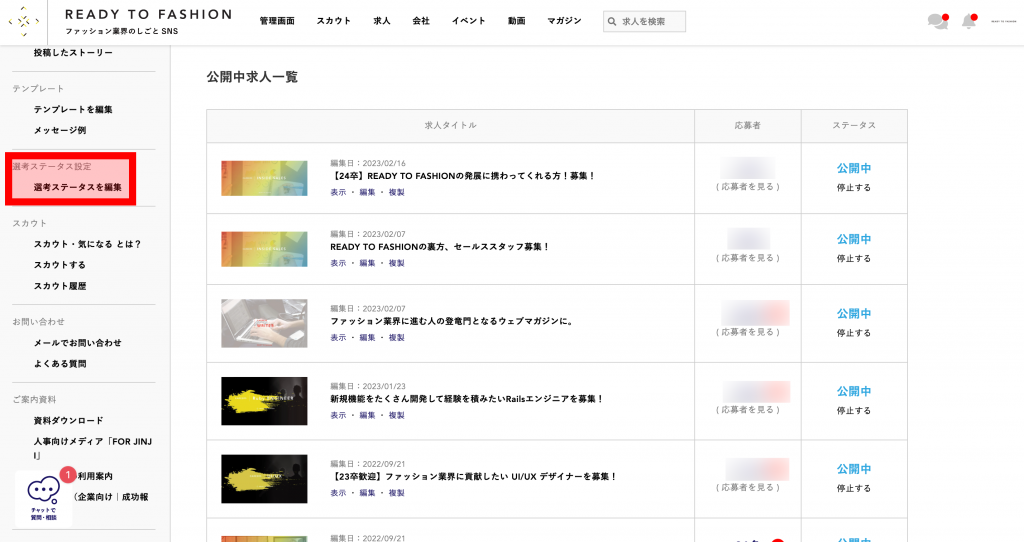The height and width of the screenshot is (542, 1024).
Task: Open 選考ステータスを編集 in the sidebar
Action: click(78, 187)
